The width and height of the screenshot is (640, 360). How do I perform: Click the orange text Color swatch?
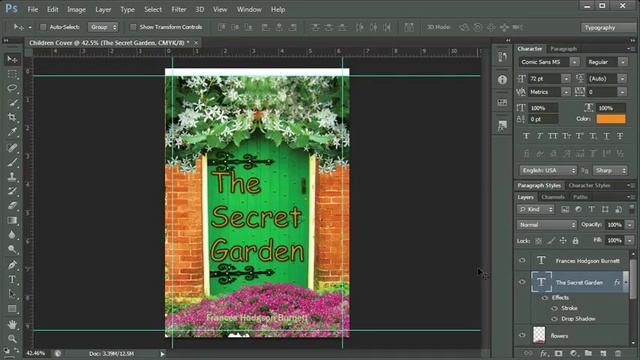[611, 119]
